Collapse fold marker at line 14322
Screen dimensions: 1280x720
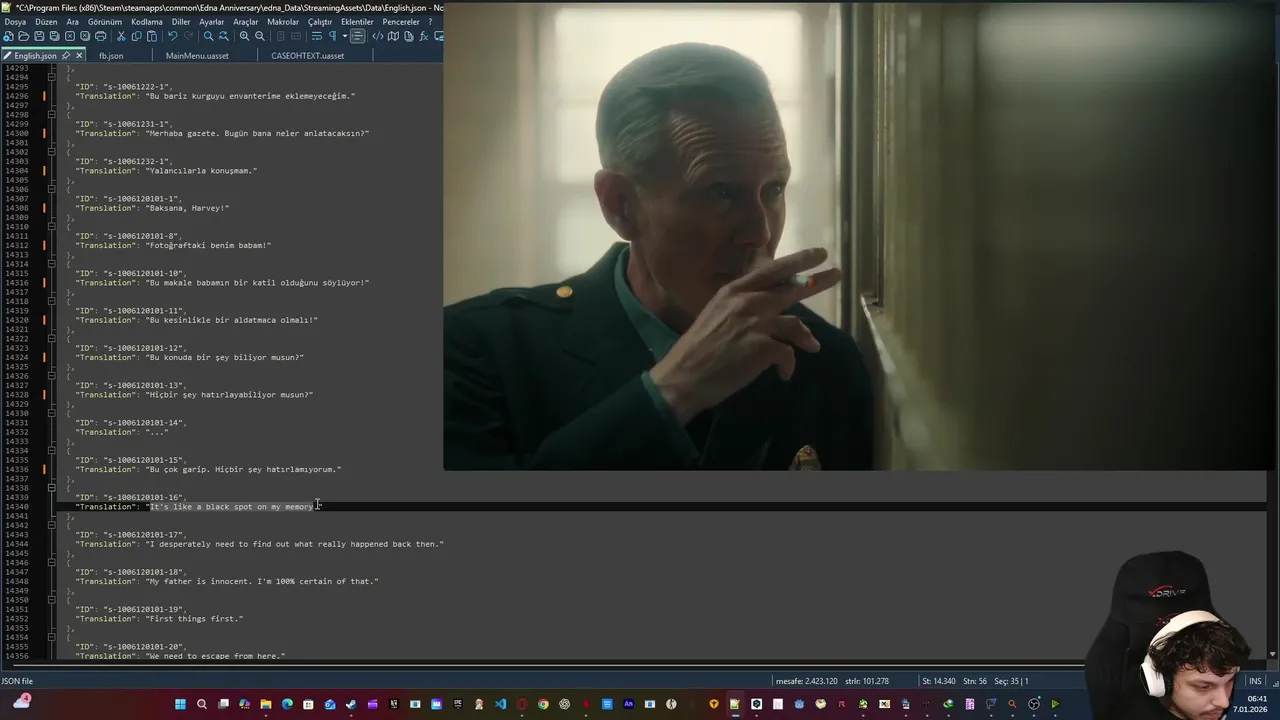click(52, 339)
